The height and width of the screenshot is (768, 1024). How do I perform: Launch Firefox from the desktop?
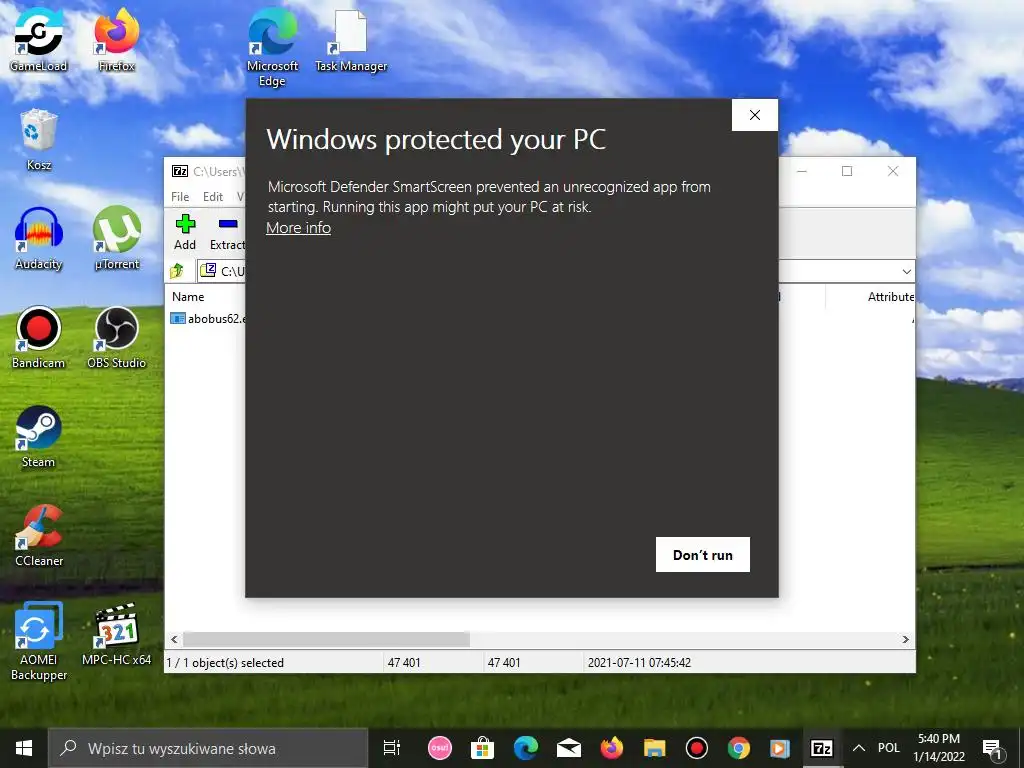click(x=116, y=39)
